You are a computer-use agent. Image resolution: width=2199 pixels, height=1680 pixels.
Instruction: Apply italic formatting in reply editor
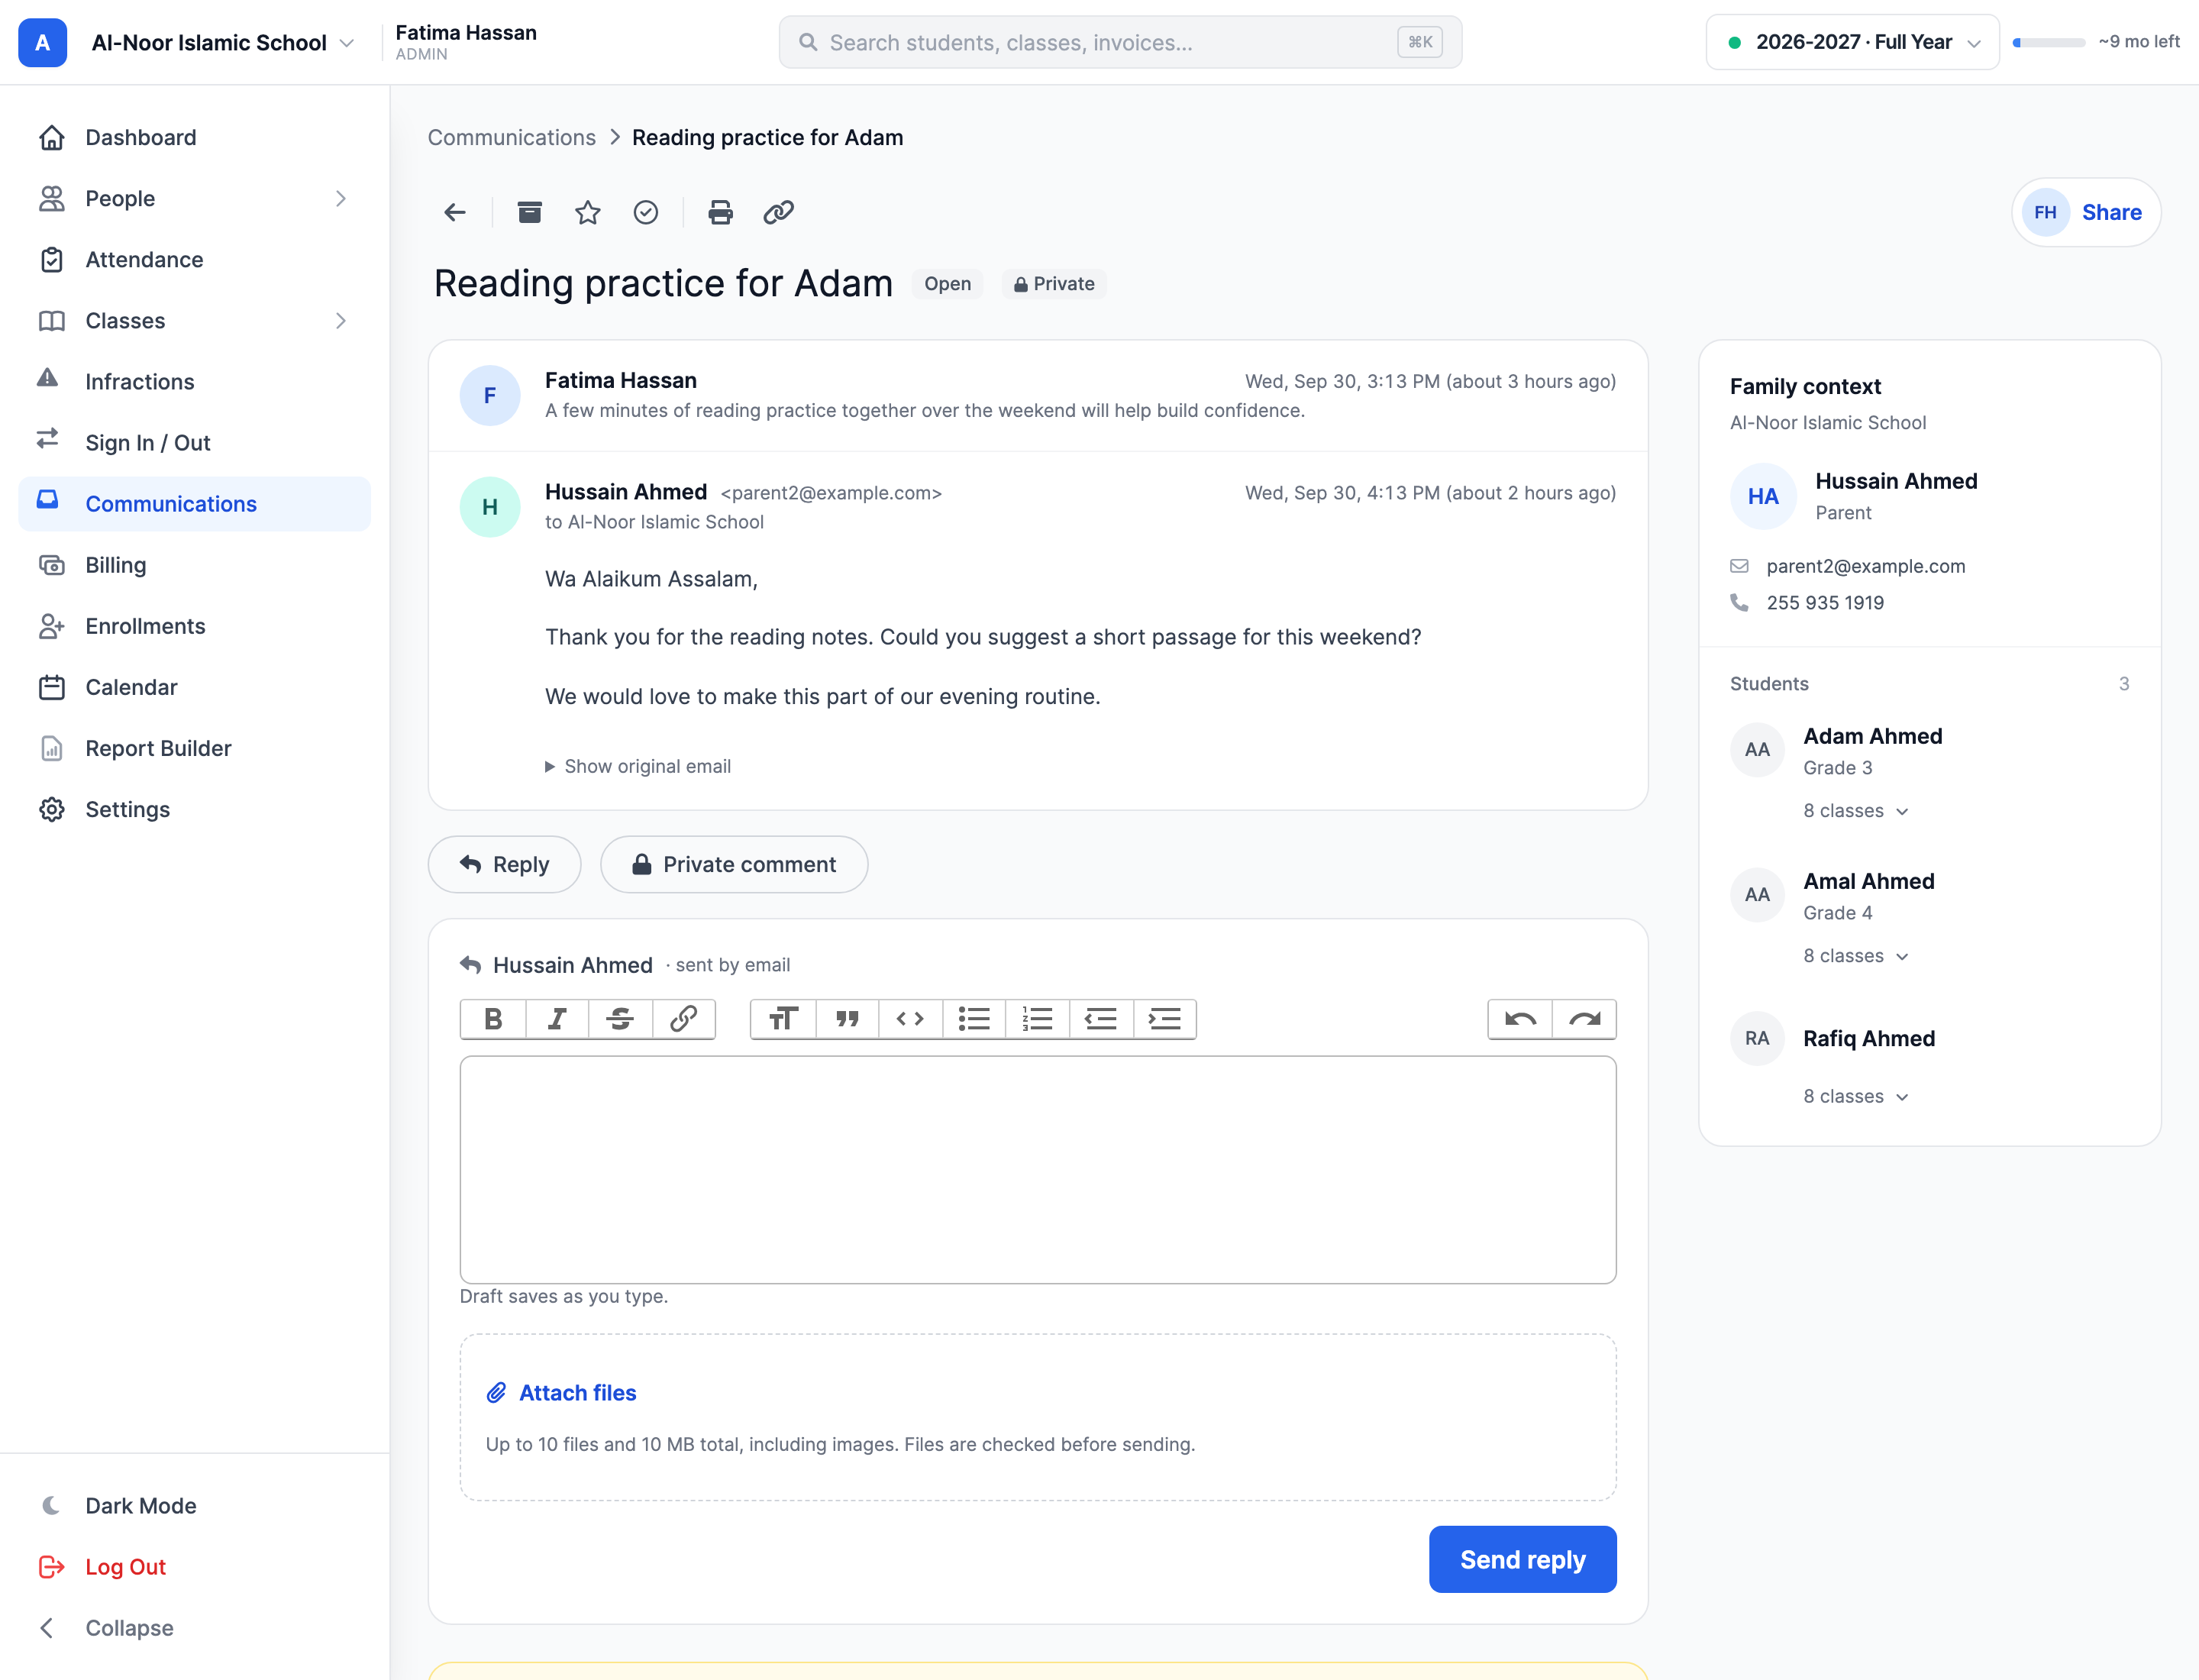(x=557, y=1019)
